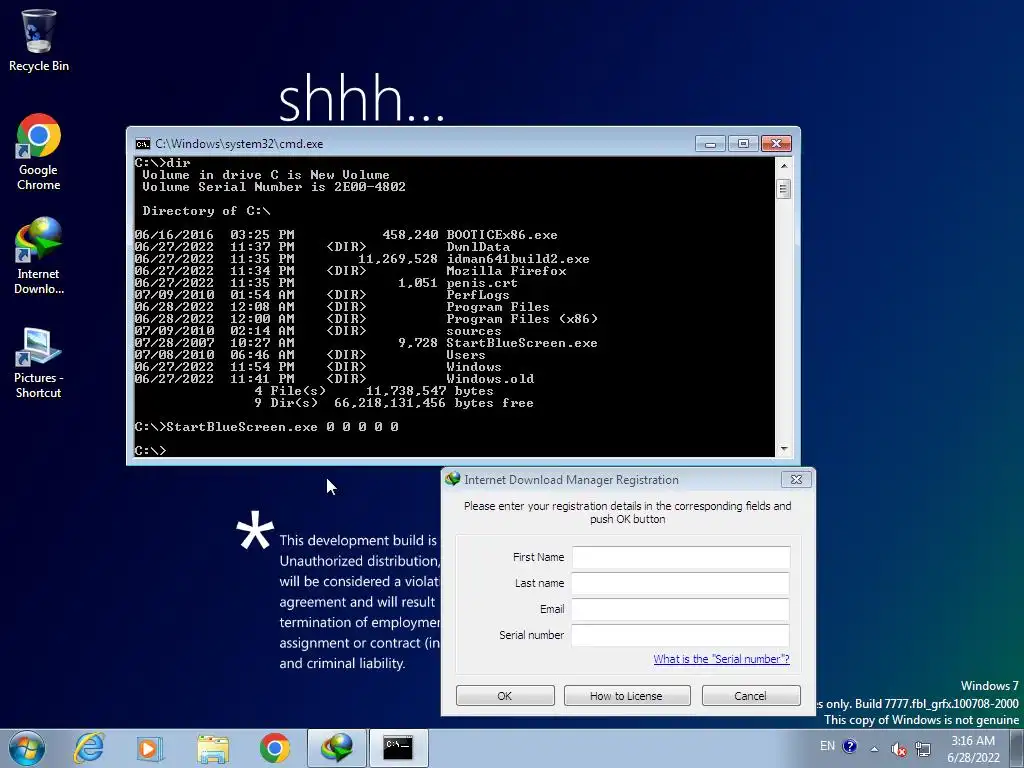Click inside the First Name field

681,557
